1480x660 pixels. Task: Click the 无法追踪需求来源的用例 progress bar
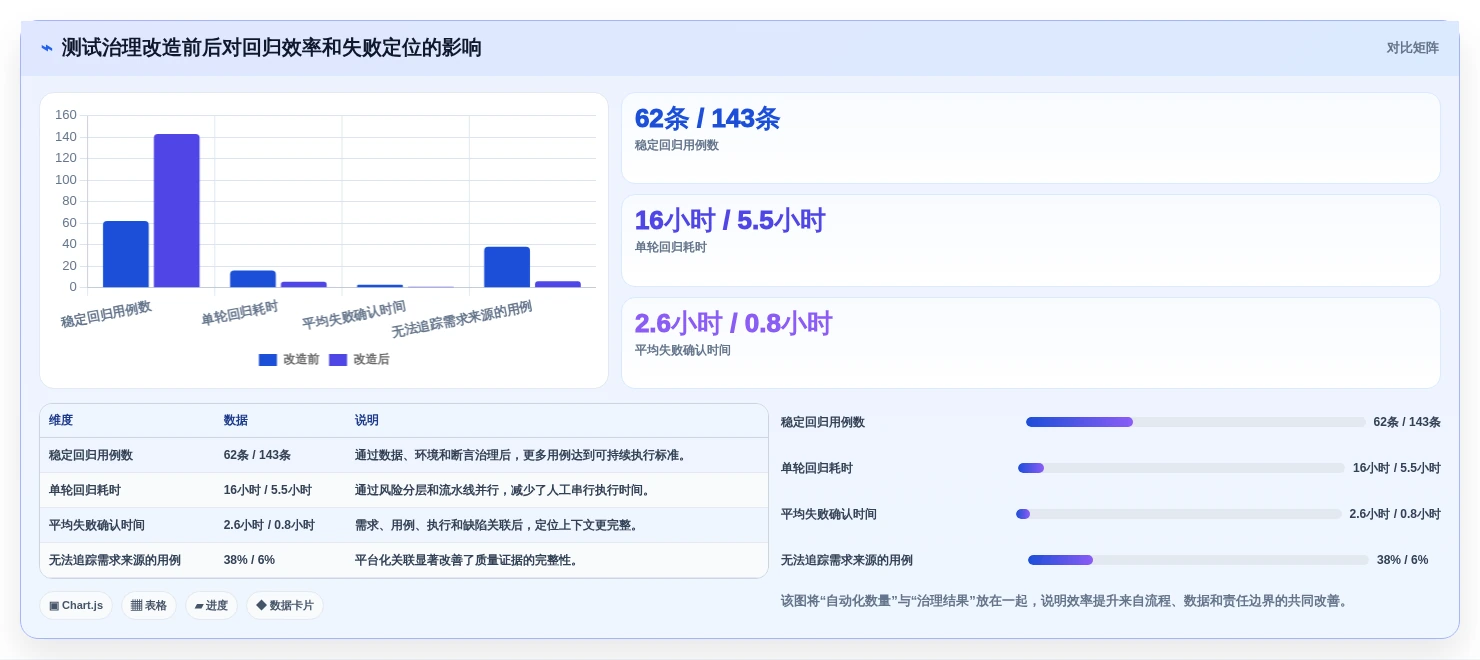(1198, 560)
